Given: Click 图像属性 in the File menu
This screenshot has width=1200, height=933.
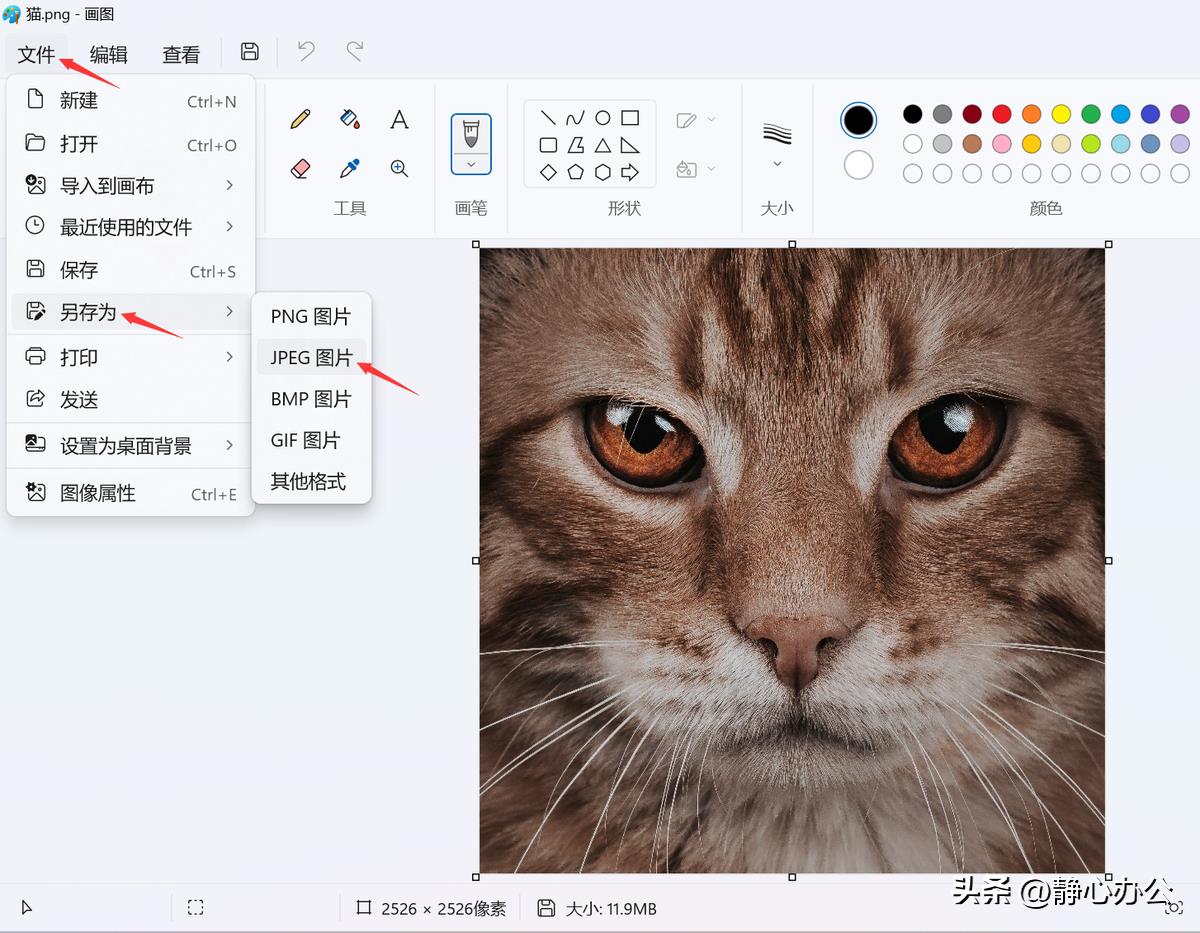Looking at the screenshot, I should [97, 493].
